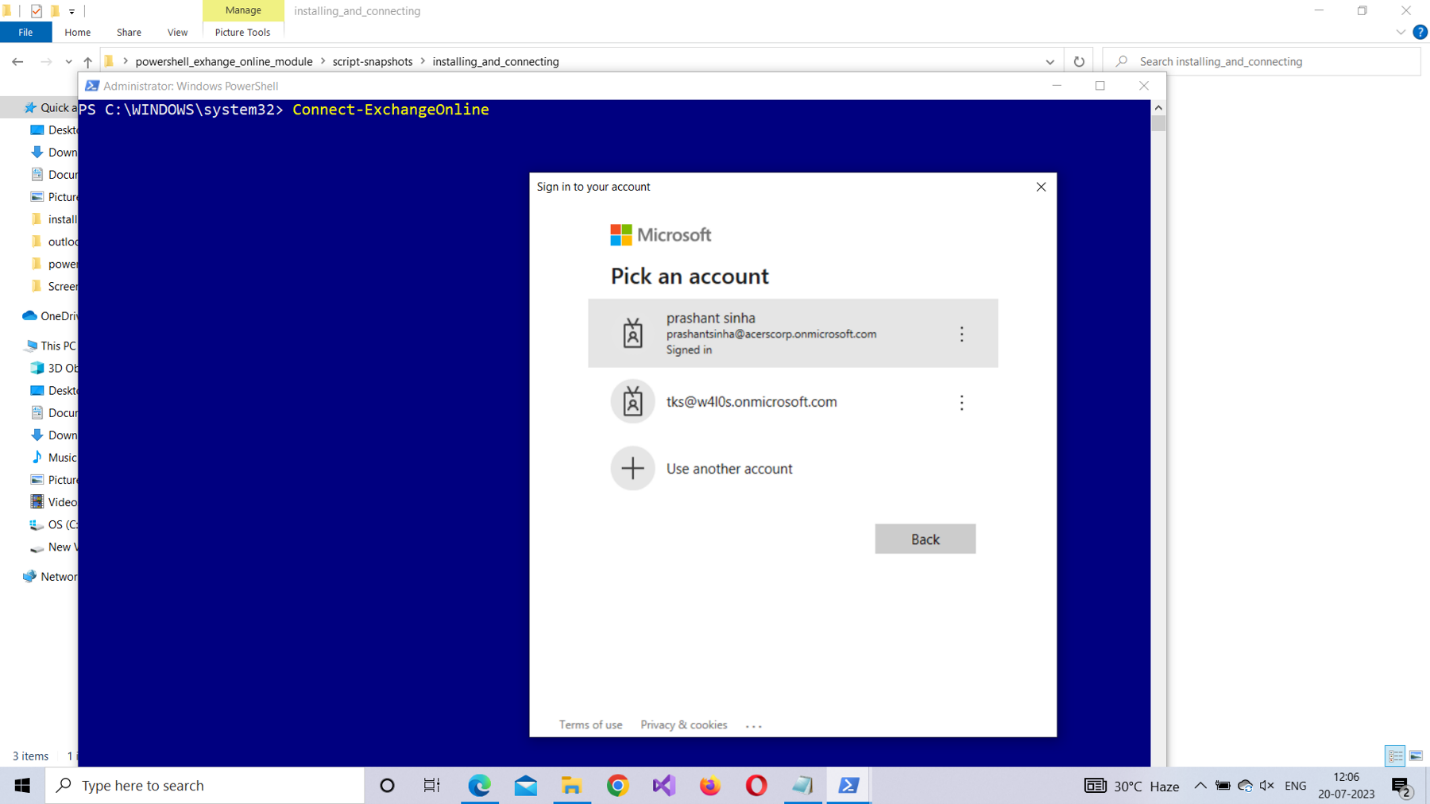Switch to the Picture Tools tab

point(243,32)
